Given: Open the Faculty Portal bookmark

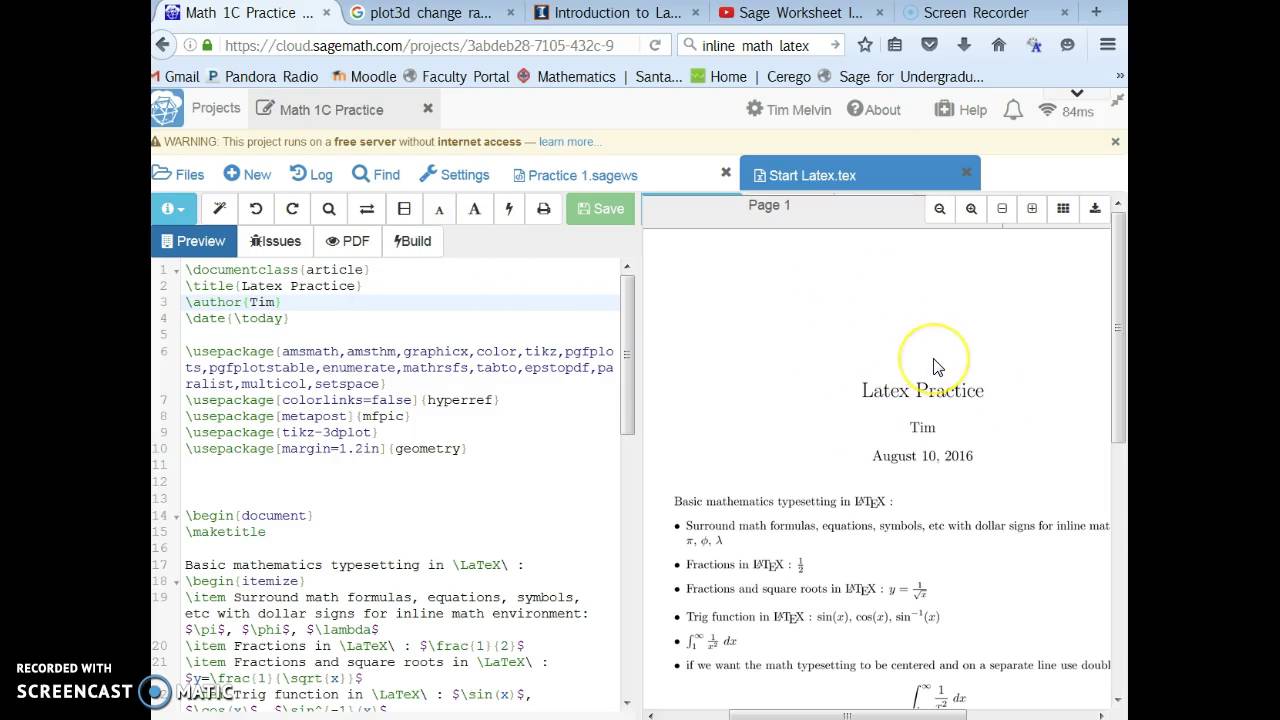Looking at the screenshot, I should click(x=456, y=76).
